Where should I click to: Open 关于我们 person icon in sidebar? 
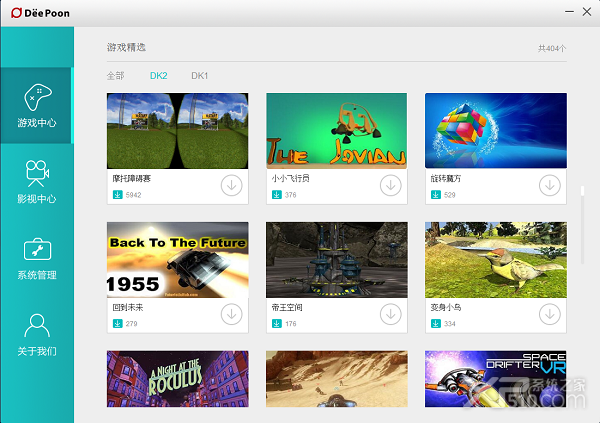point(37,325)
